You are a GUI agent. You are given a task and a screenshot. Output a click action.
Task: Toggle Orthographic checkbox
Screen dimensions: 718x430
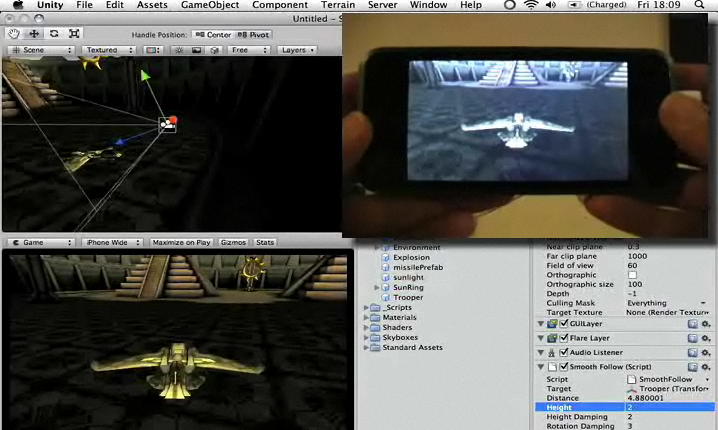tap(632, 275)
